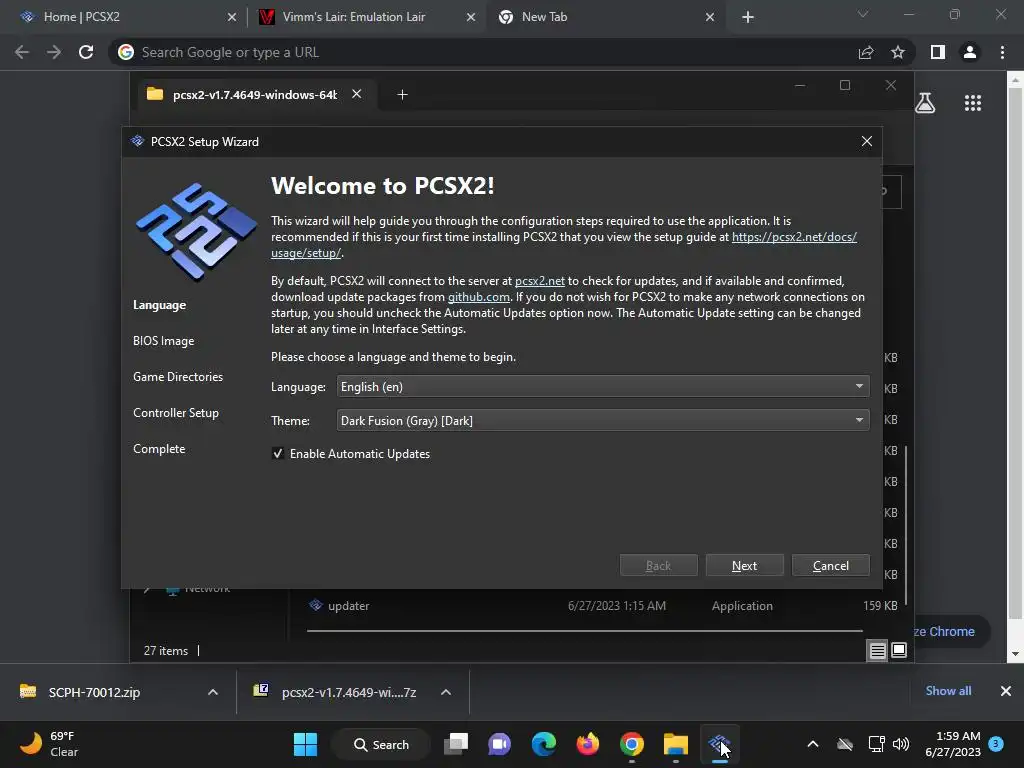Open Windows Start menu
Screen dimensions: 1024x768
point(305,744)
